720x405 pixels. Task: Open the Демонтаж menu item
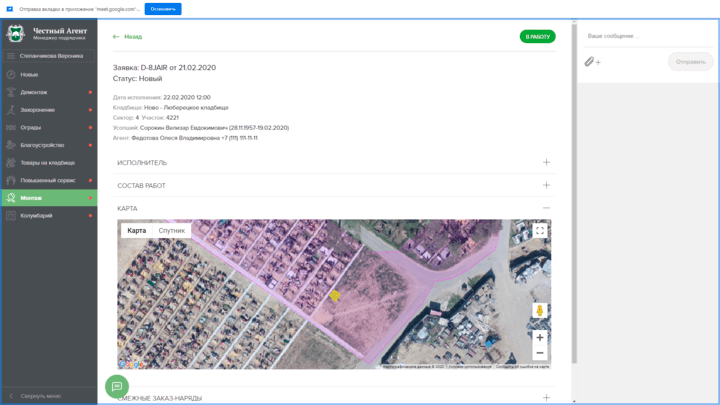tap(49, 92)
